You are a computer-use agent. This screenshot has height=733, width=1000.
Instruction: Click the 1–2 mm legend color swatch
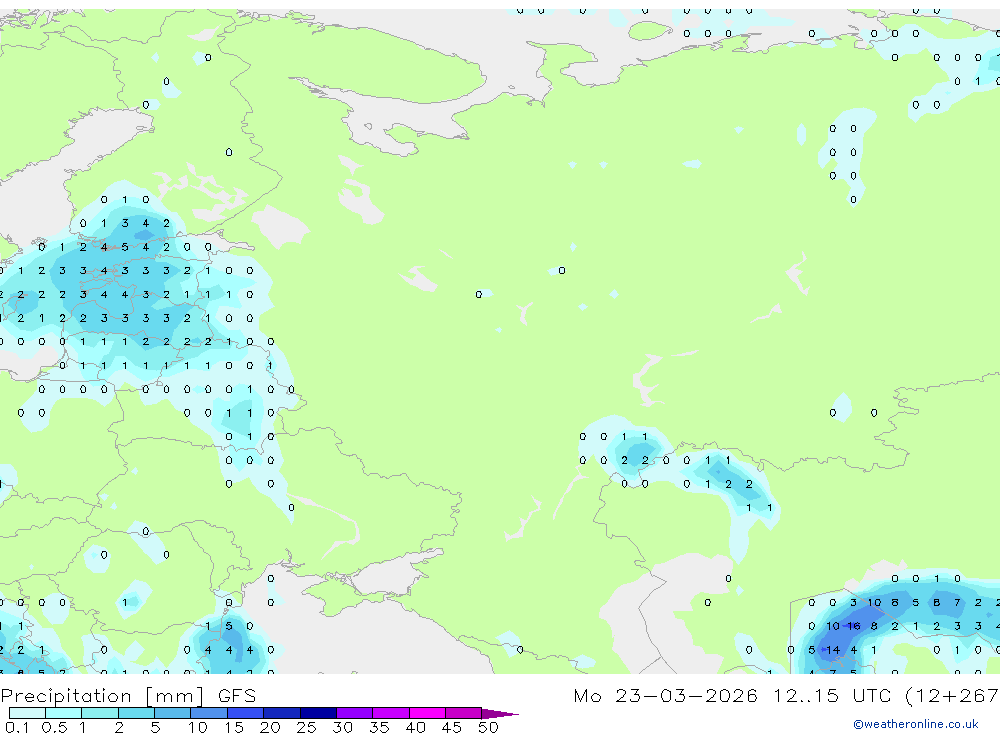click(x=100, y=713)
